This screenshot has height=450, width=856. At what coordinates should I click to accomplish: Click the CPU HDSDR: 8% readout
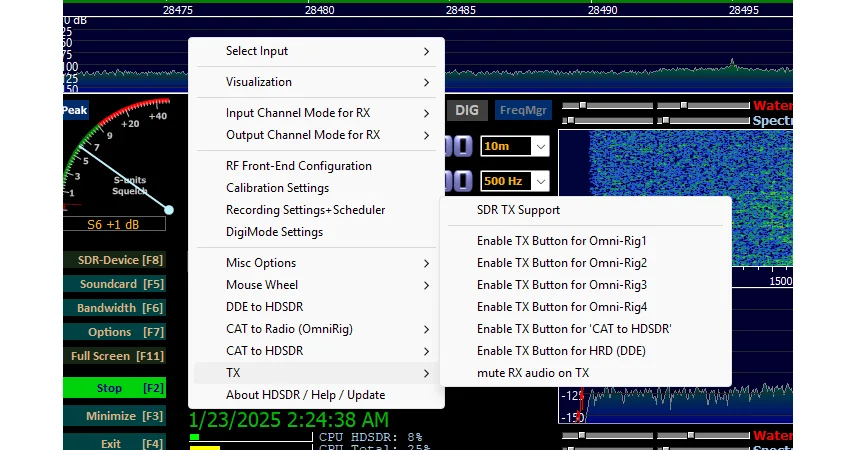[371, 437]
